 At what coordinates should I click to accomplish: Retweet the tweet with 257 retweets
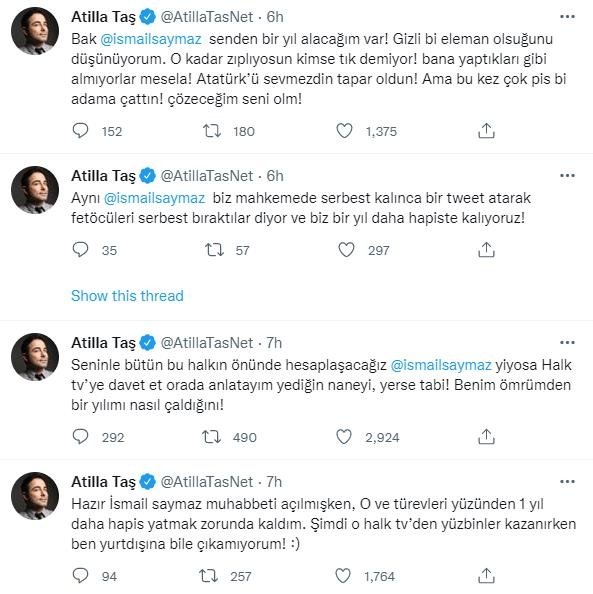click(209, 576)
